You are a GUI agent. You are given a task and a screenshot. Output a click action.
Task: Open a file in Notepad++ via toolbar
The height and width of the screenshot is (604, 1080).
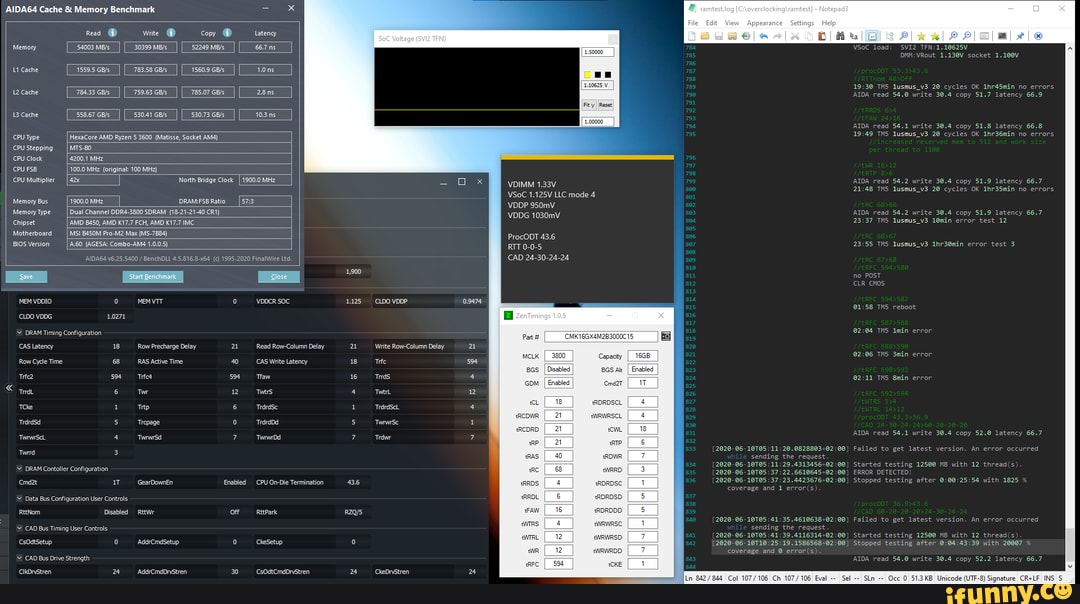pyautogui.click(x=705, y=35)
